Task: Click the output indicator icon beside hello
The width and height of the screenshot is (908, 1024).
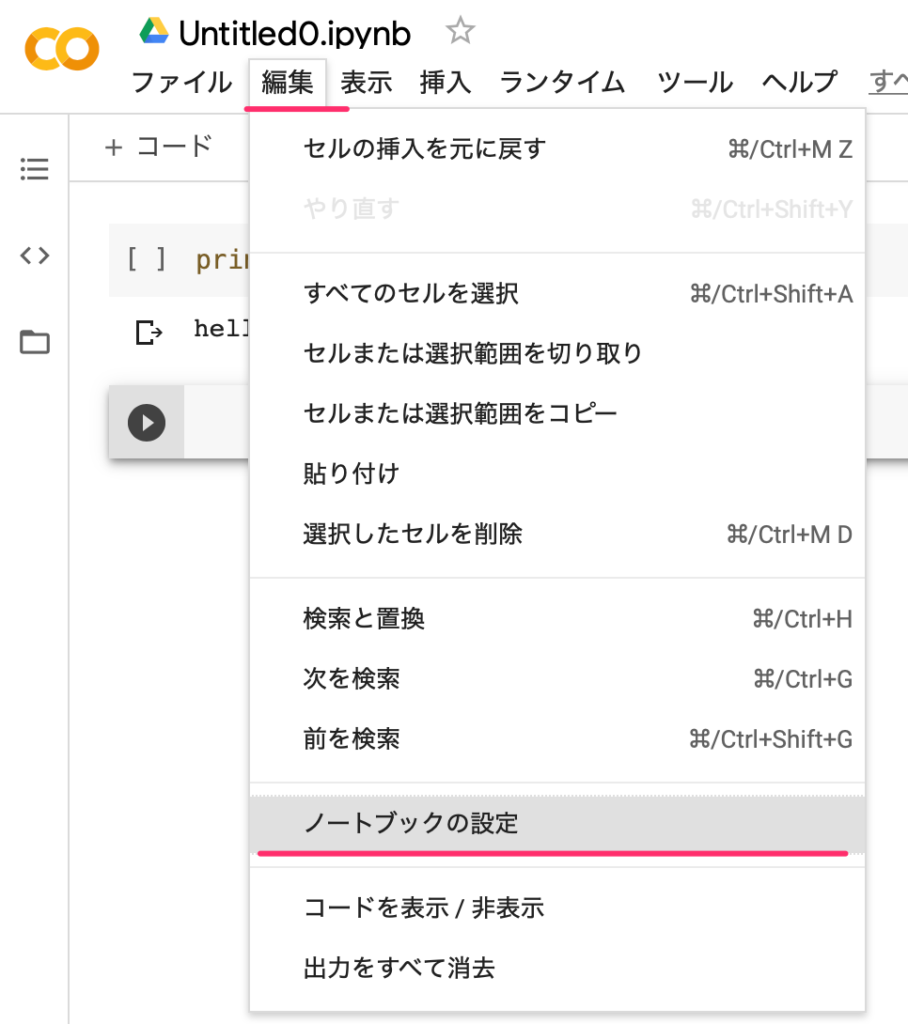Action: tap(146, 330)
